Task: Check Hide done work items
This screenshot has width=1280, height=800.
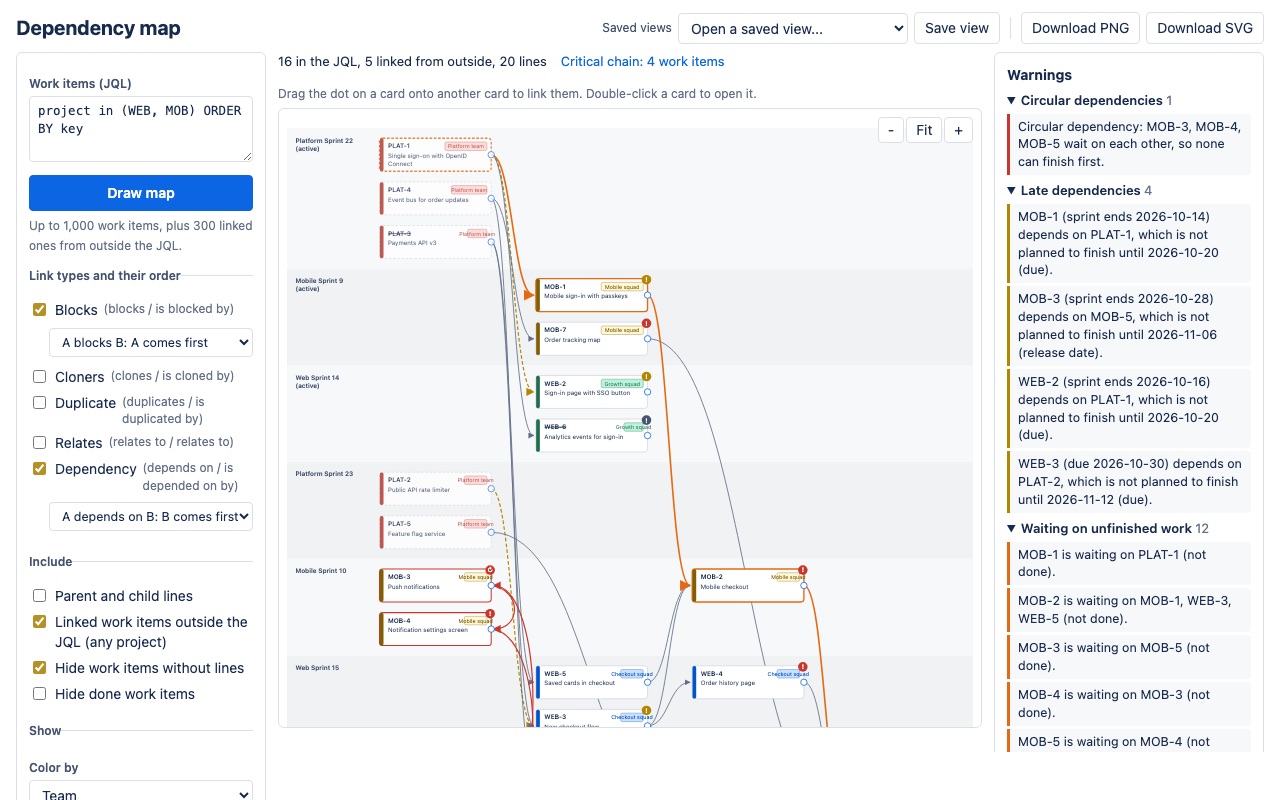Action: pyautogui.click(x=40, y=694)
